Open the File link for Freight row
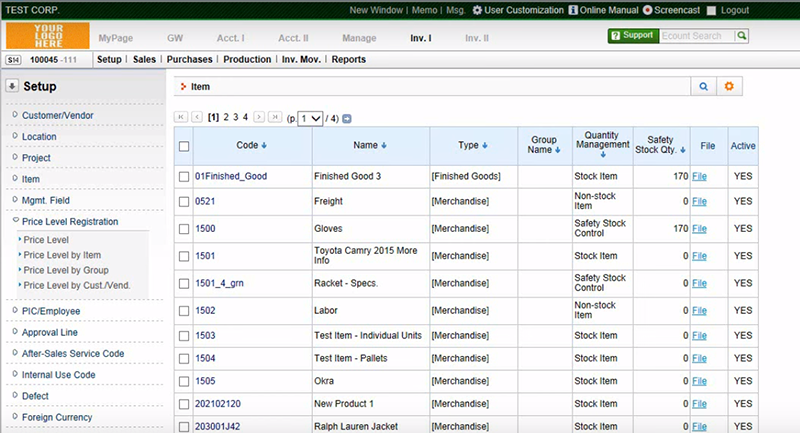Screen dimensions: 800x433 (700, 202)
